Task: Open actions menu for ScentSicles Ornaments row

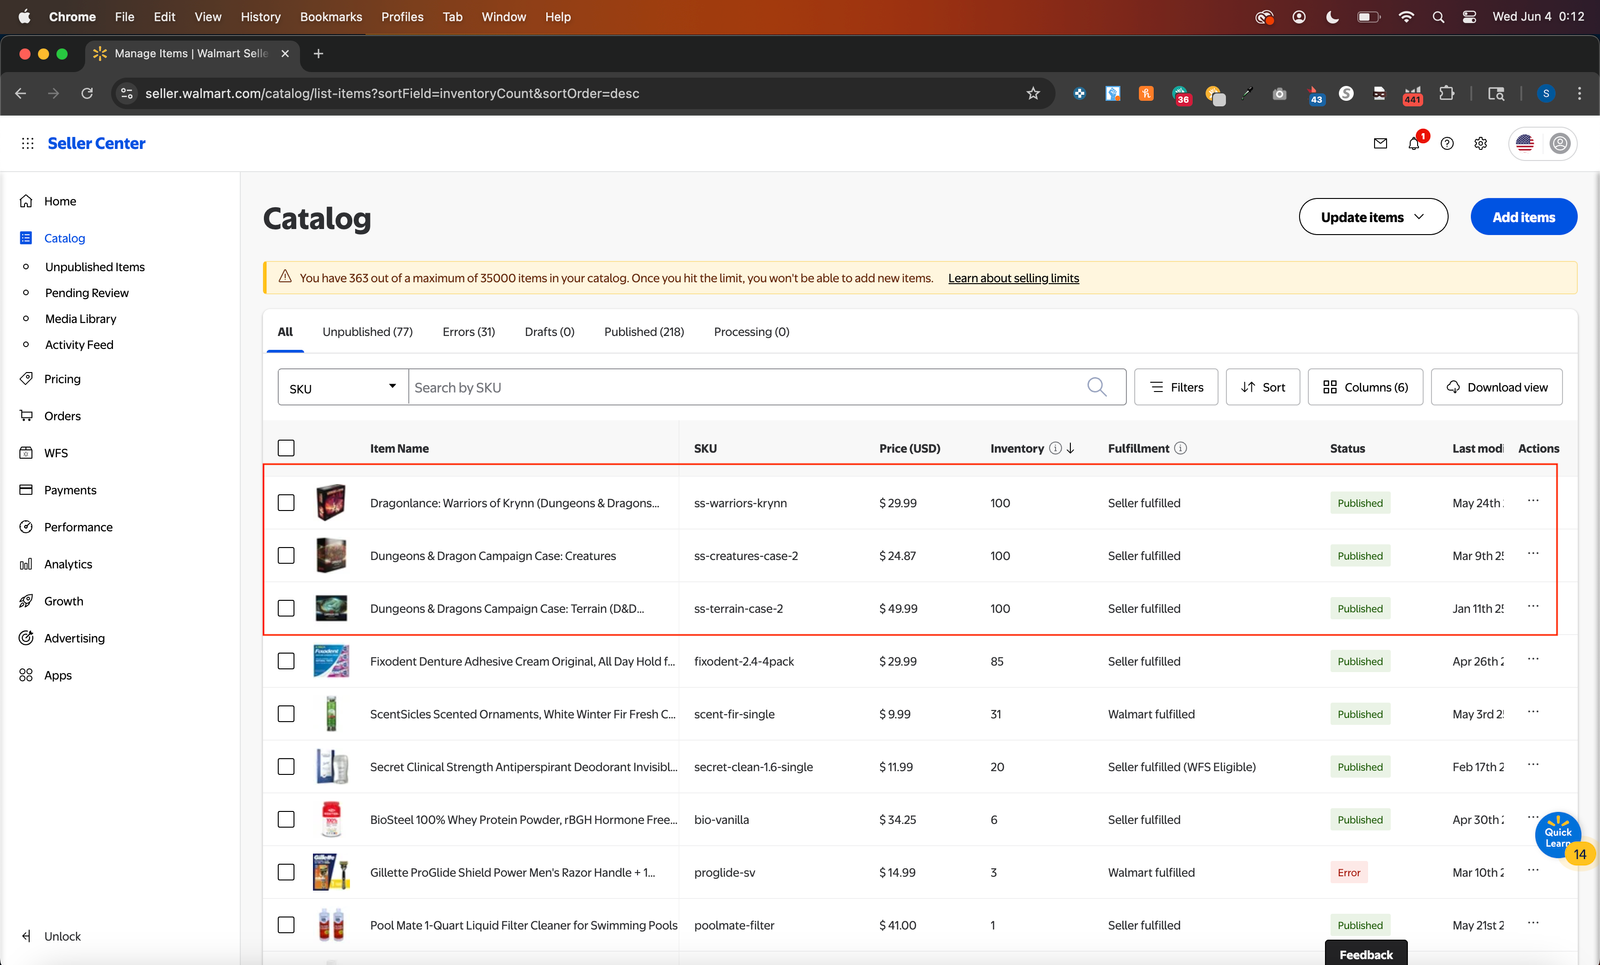Action: [x=1533, y=712]
